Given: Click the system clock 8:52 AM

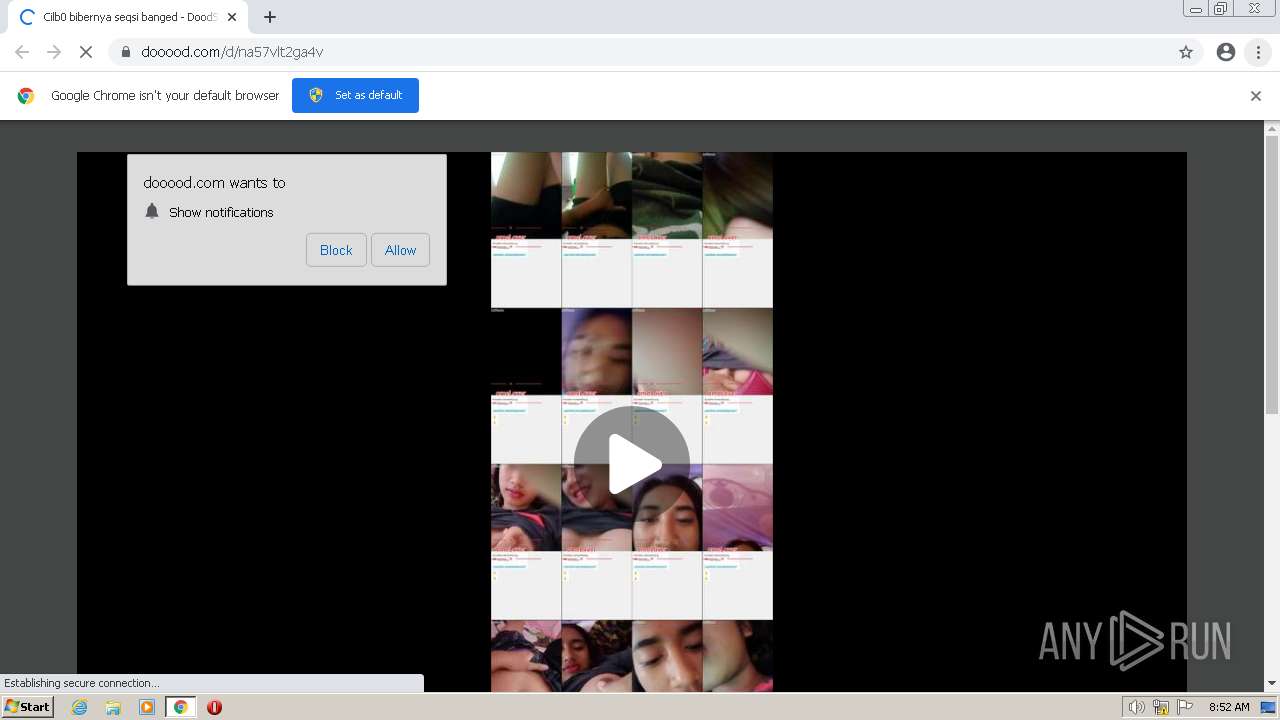Looking at the screenshot, I should 1229,707.
